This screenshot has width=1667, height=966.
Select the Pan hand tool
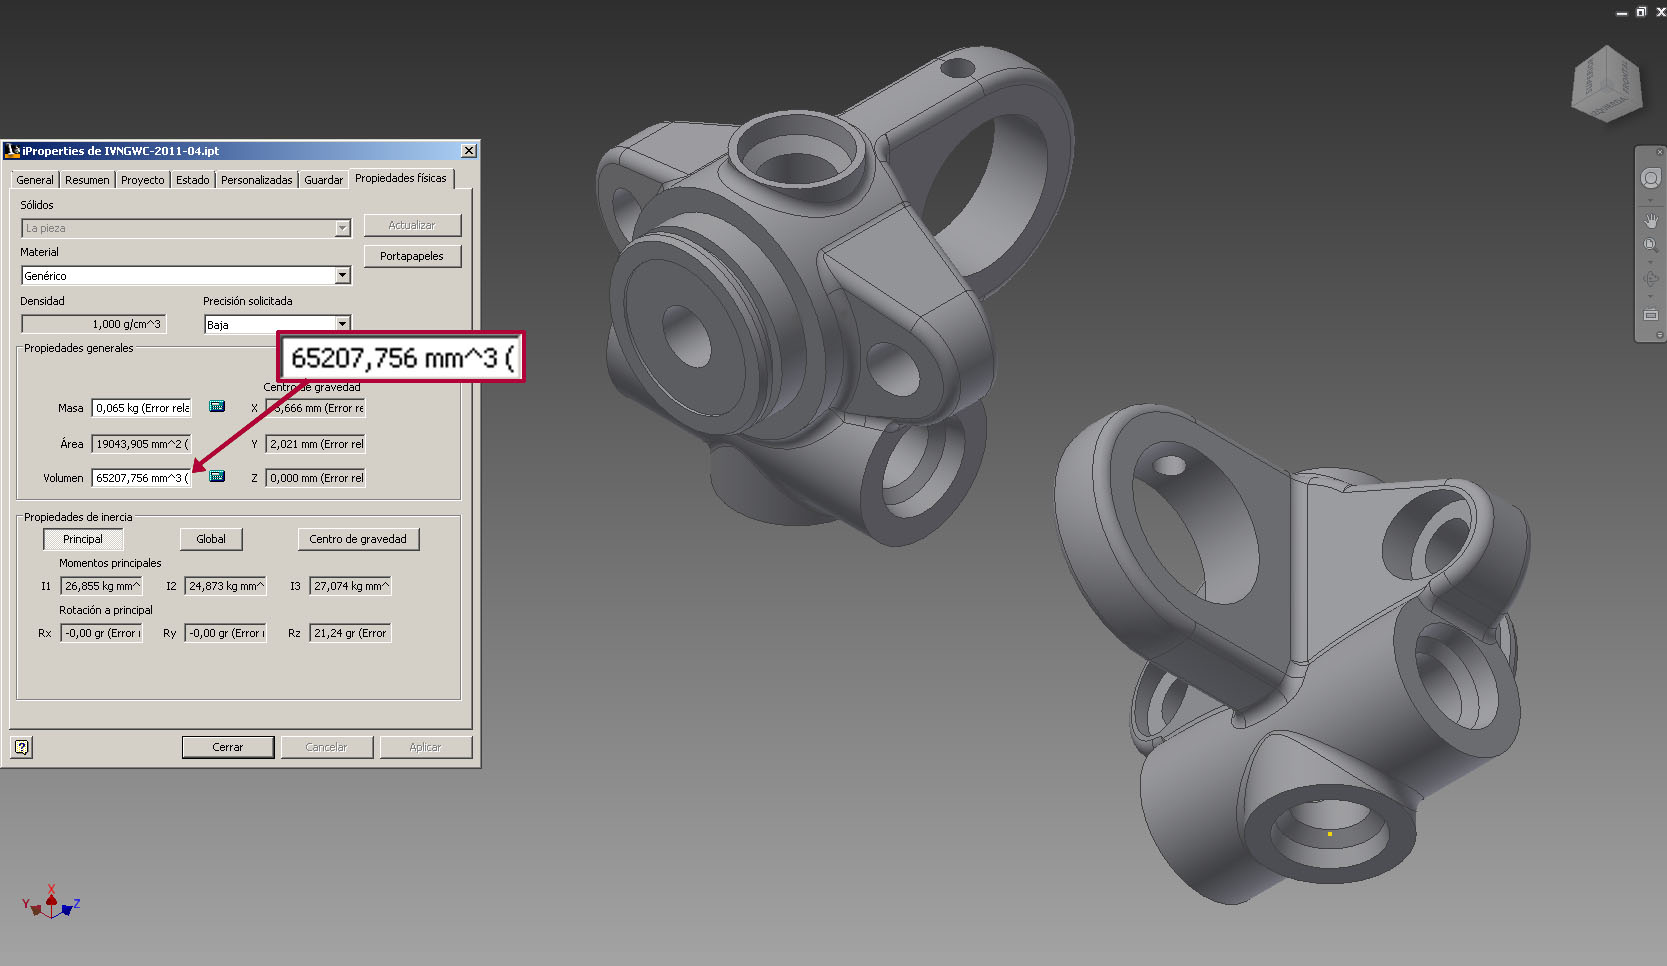click(x=1651, y=220)
